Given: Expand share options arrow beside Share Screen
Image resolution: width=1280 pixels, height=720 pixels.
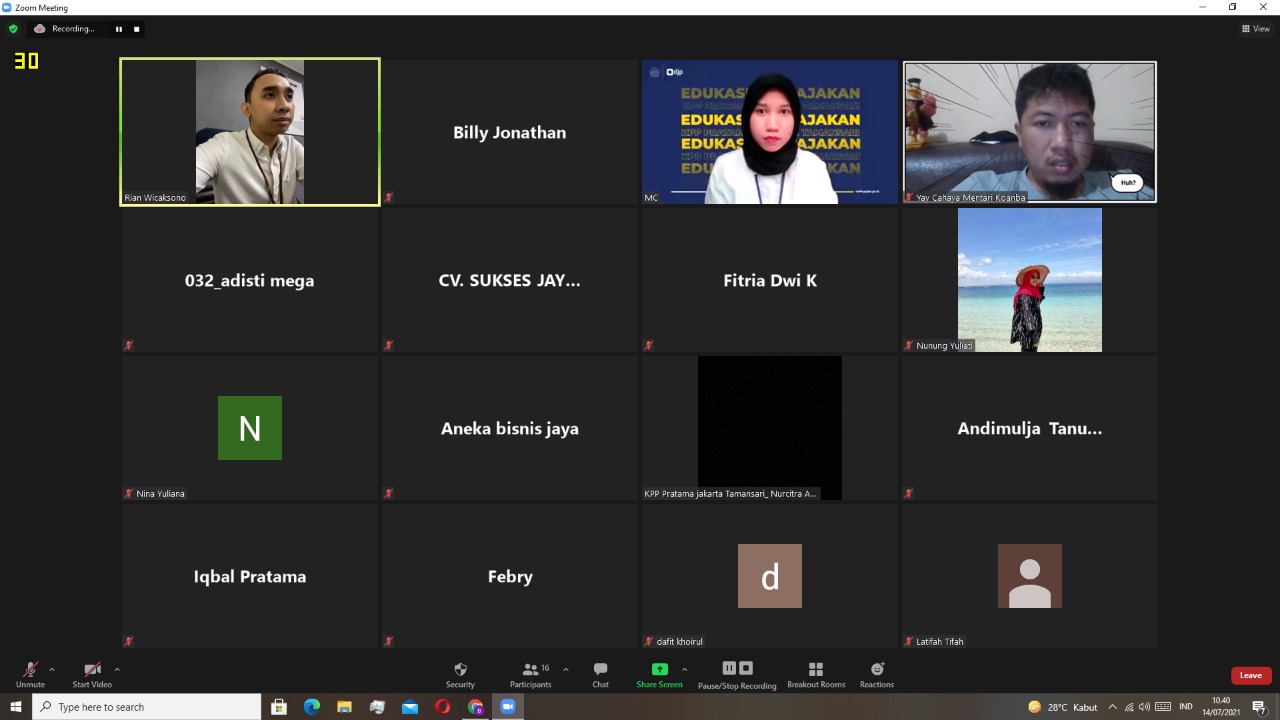Looking at the screenshot, I should pos(684,669).
